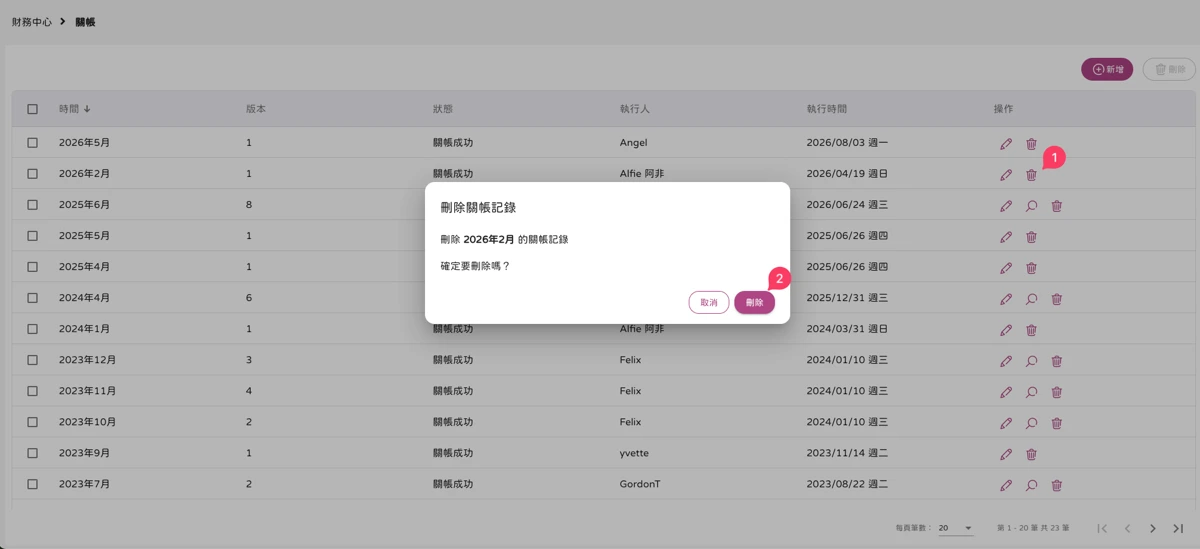Tick the 2024年4月 row checkbox

[33, 298]
